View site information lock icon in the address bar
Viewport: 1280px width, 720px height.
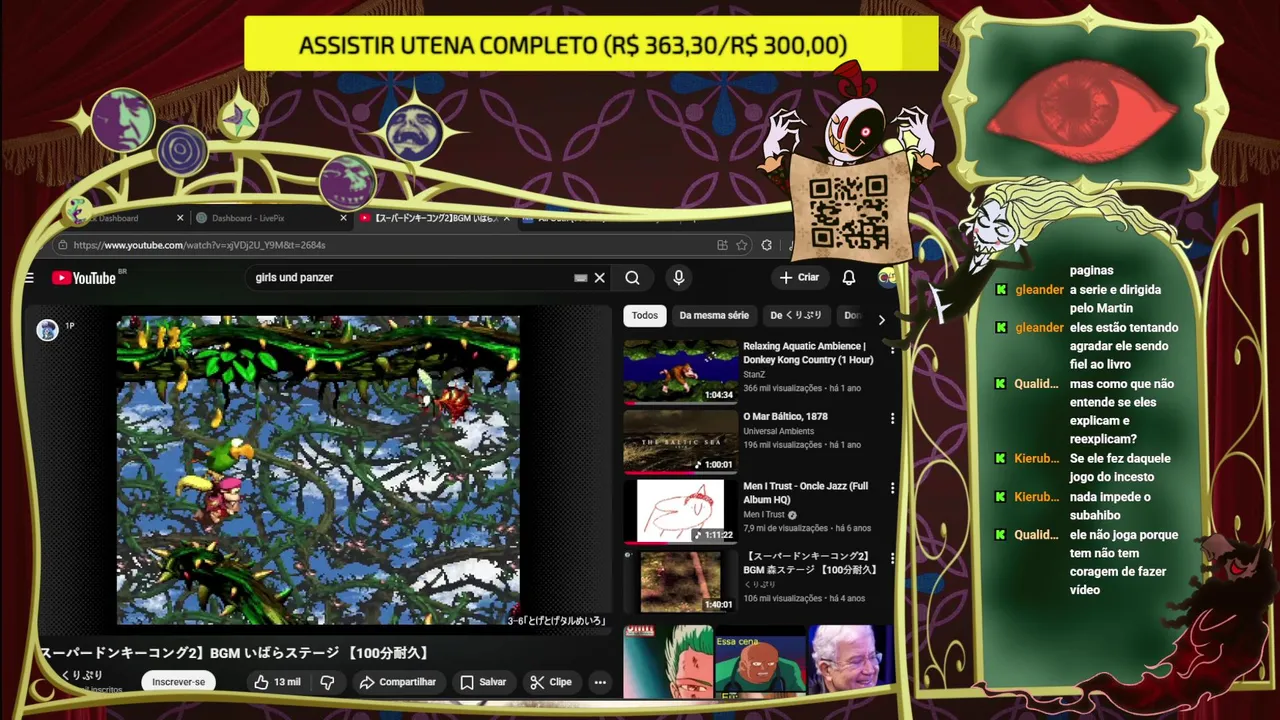[62, 245]
